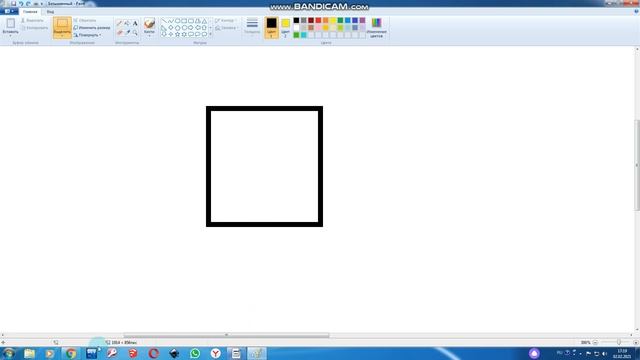Click the Изменить размер resize button
The image size is (640, 360).
click(92, 28)
